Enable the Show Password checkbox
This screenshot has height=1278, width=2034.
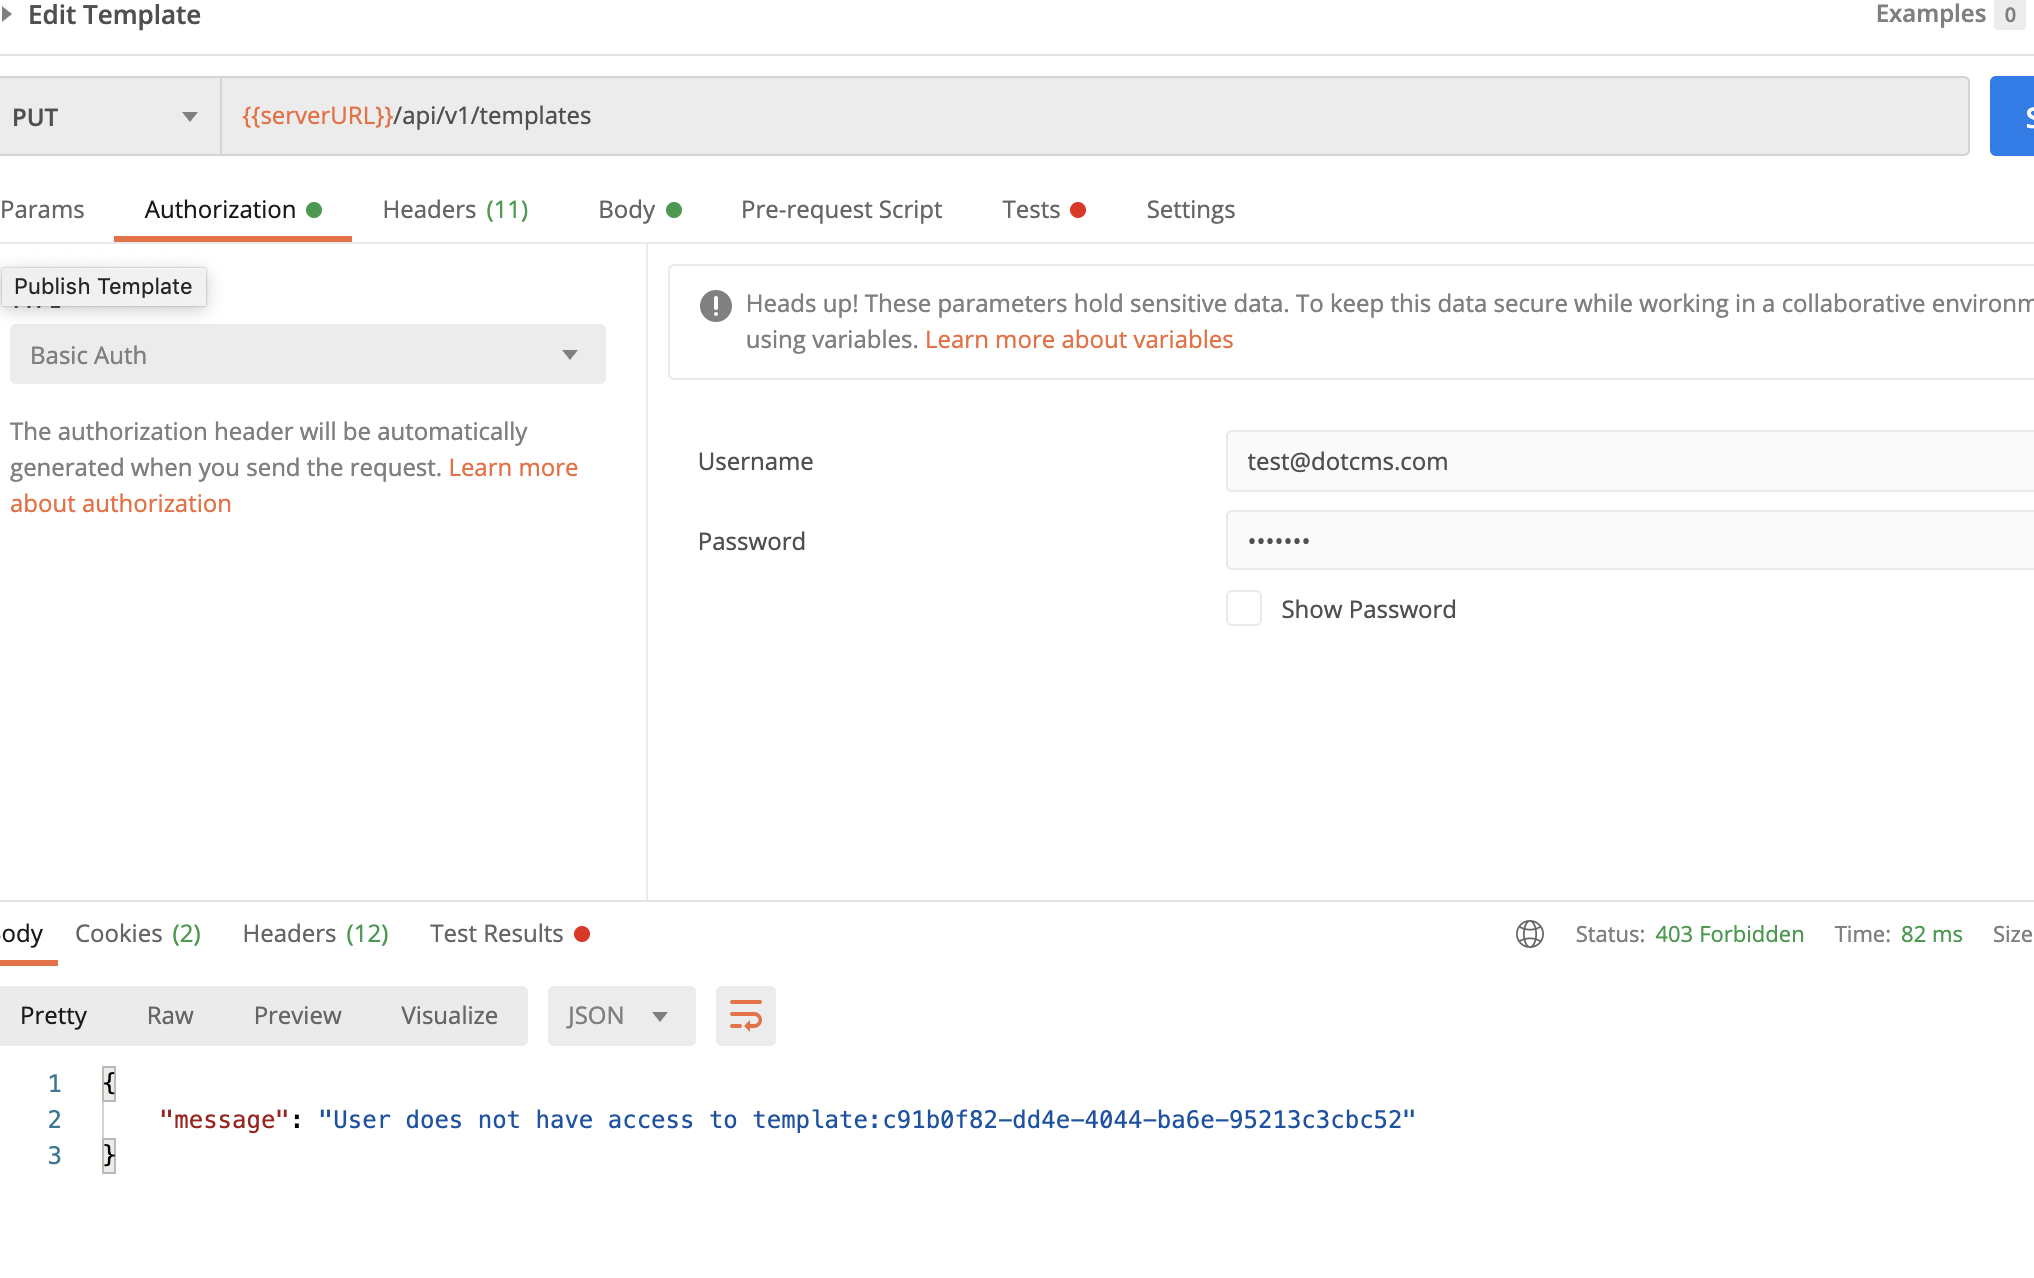click(x=1243, y=608)
